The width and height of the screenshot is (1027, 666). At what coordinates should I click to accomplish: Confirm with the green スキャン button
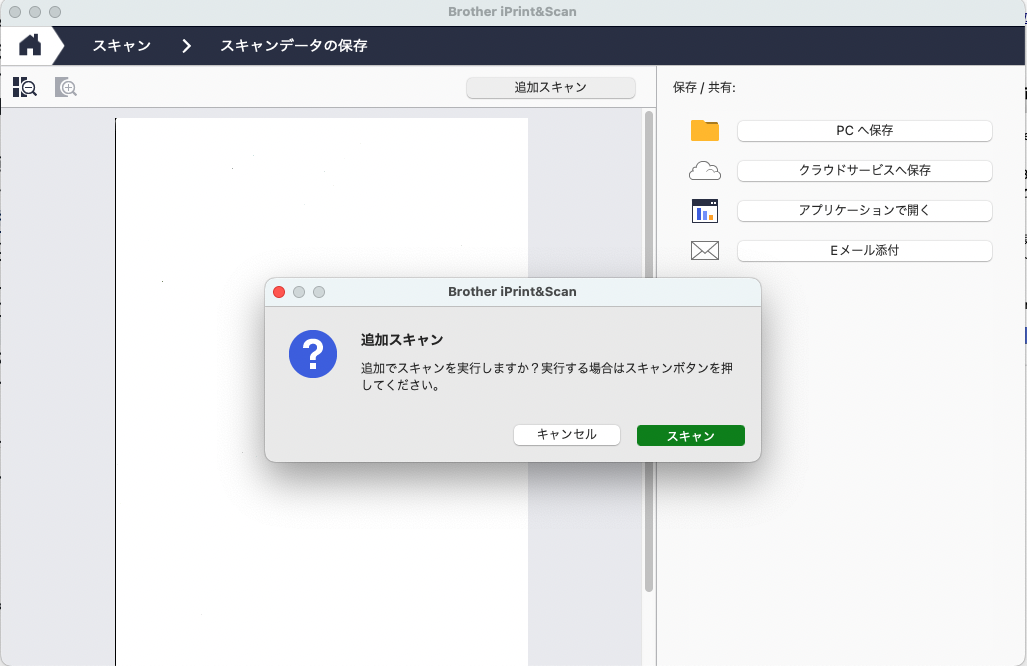[691, 436]
